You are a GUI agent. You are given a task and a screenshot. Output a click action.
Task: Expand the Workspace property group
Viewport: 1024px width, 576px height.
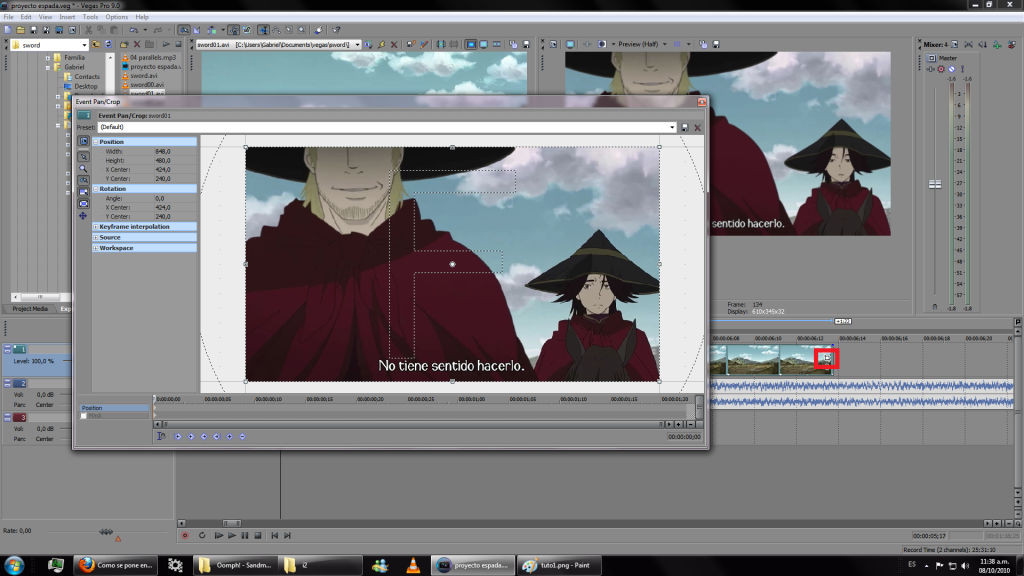point(95,248)
